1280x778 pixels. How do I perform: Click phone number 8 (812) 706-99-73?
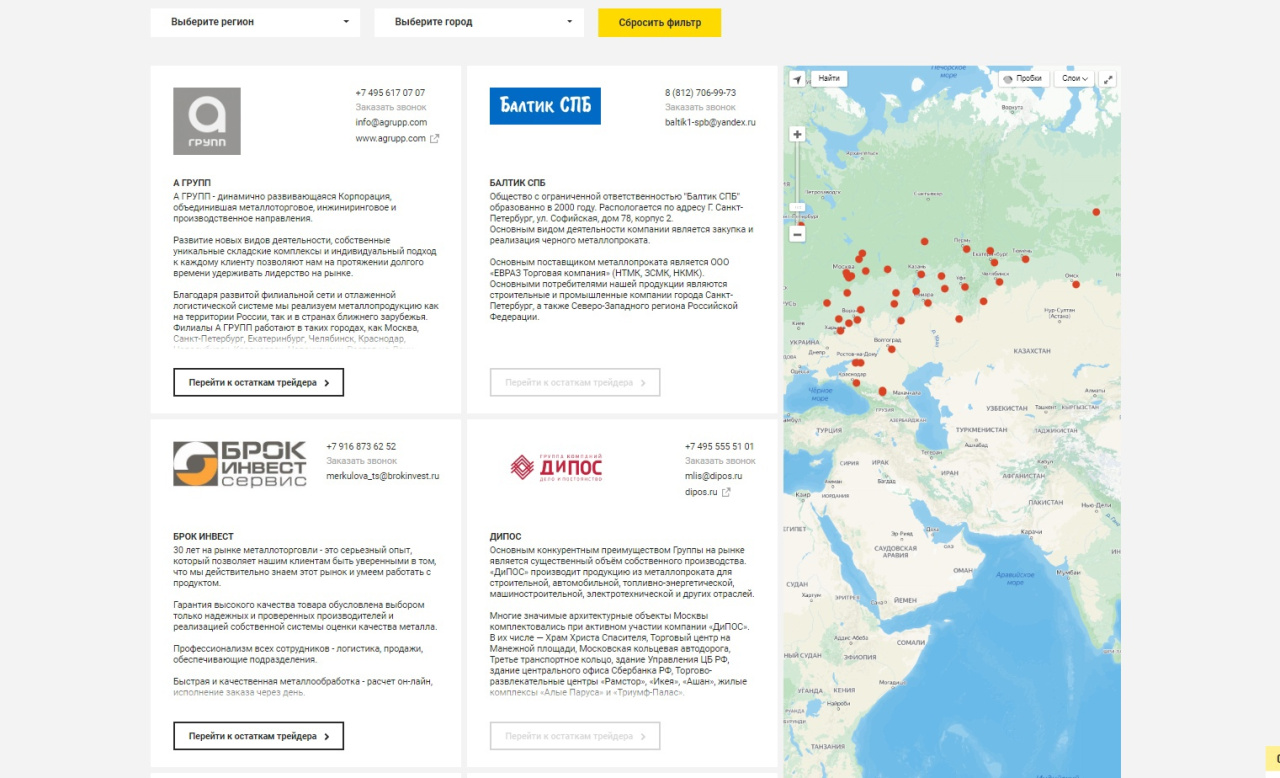(700, 92)
